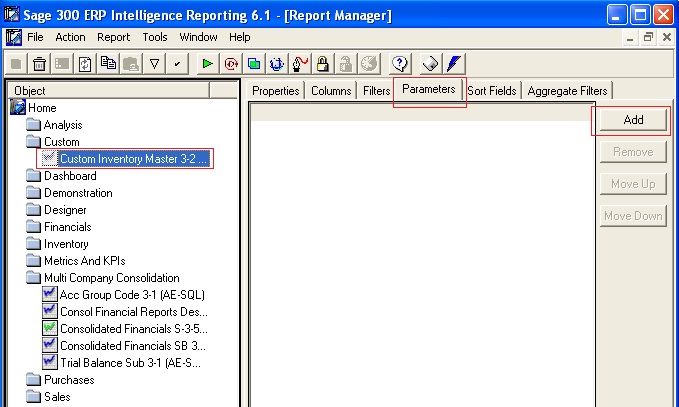This screenshot has width=679, height=407.
Task: Click the blue globe arrows toolbar icon
Action: point(276,64)
